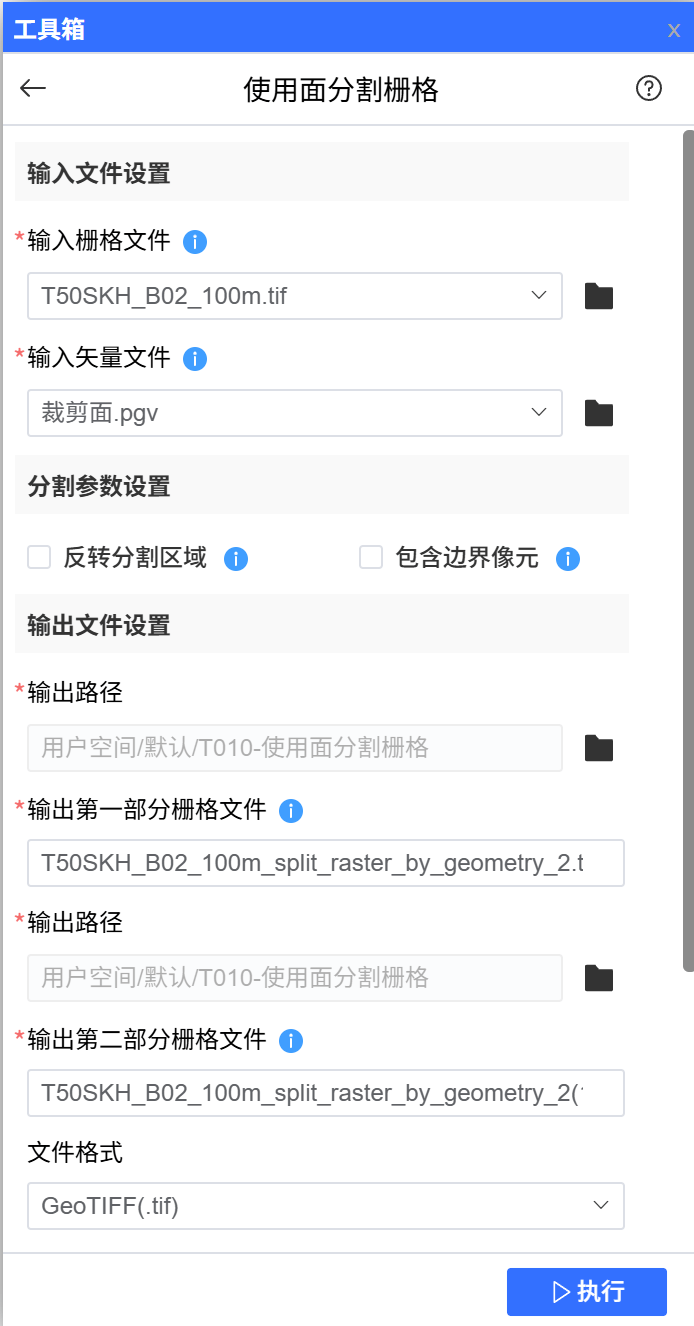Screen dimensions: 694x1326
Task: Open the question mark help icon
Action: [x=648, y=88]
